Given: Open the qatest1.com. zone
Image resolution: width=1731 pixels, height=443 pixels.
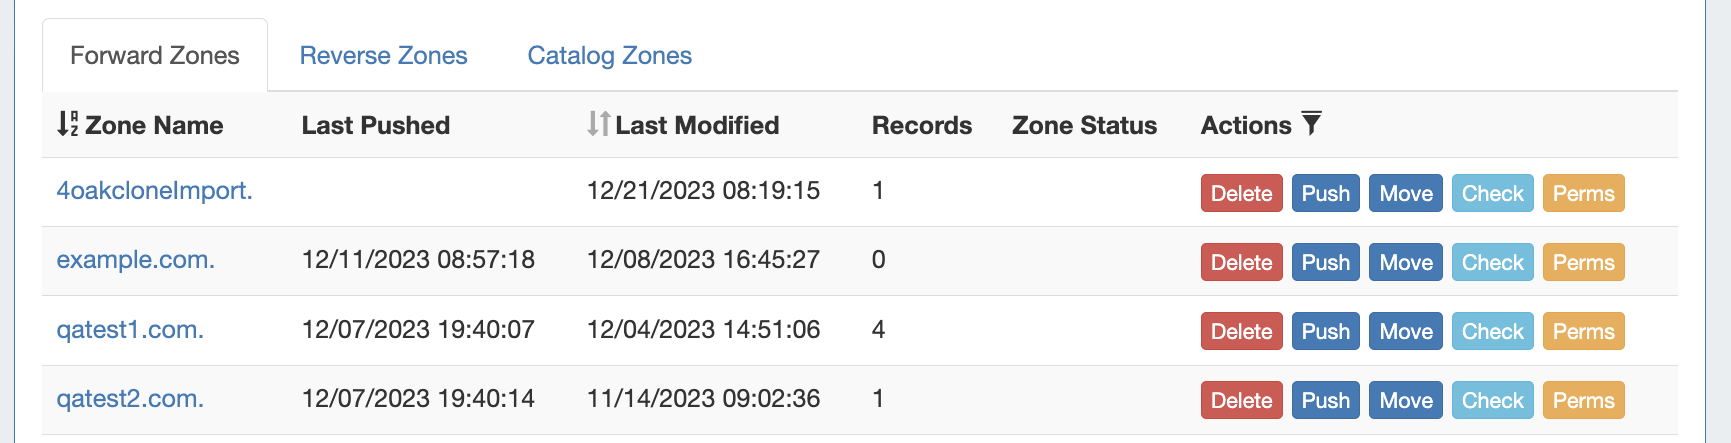Looking at the screenshot, I should pyautogui.click(x=130, y=329).
